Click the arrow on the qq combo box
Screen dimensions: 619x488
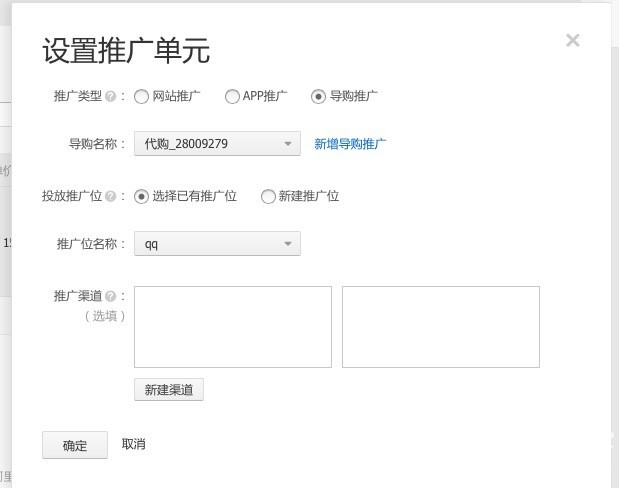(x=288, y=244)
